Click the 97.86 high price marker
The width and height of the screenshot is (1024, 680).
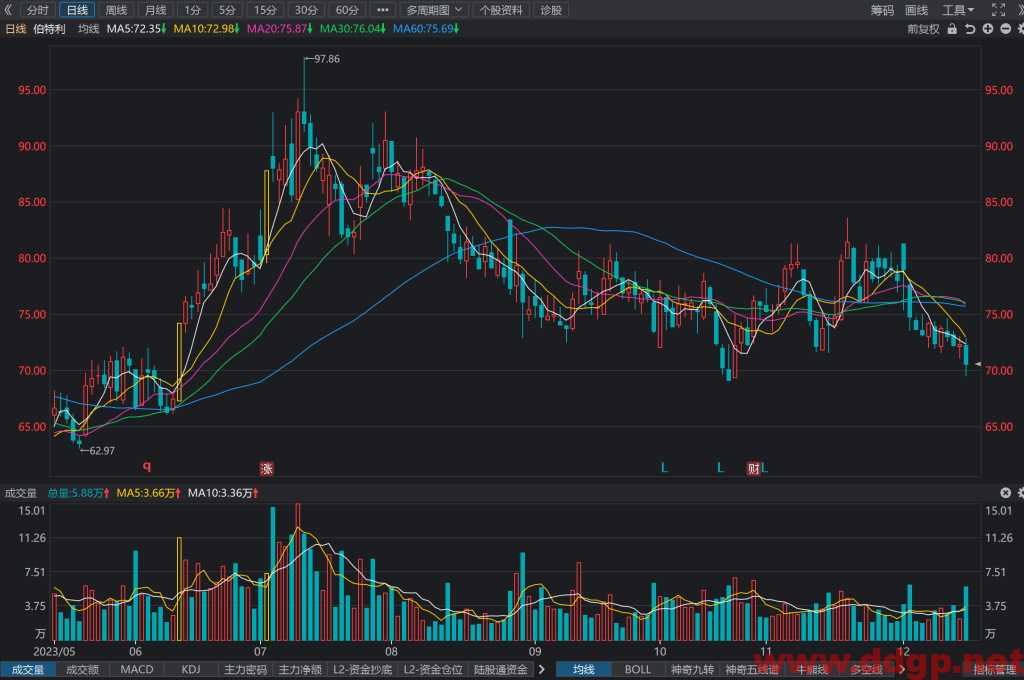323,59
